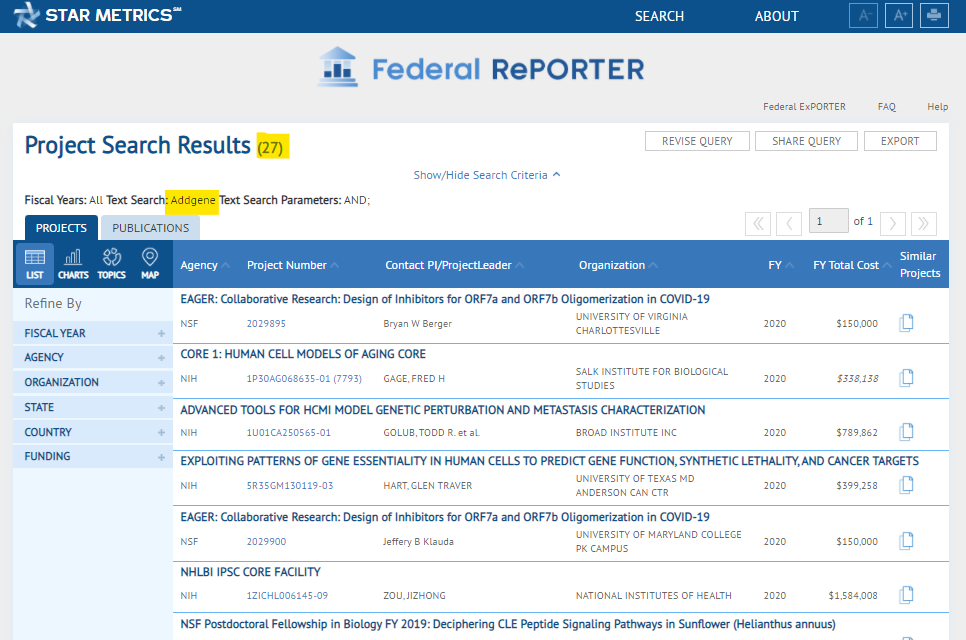Go to first page of results
The width and height of the screenshot is (966, 640).
pyautogui.click(x=758, y=224)
